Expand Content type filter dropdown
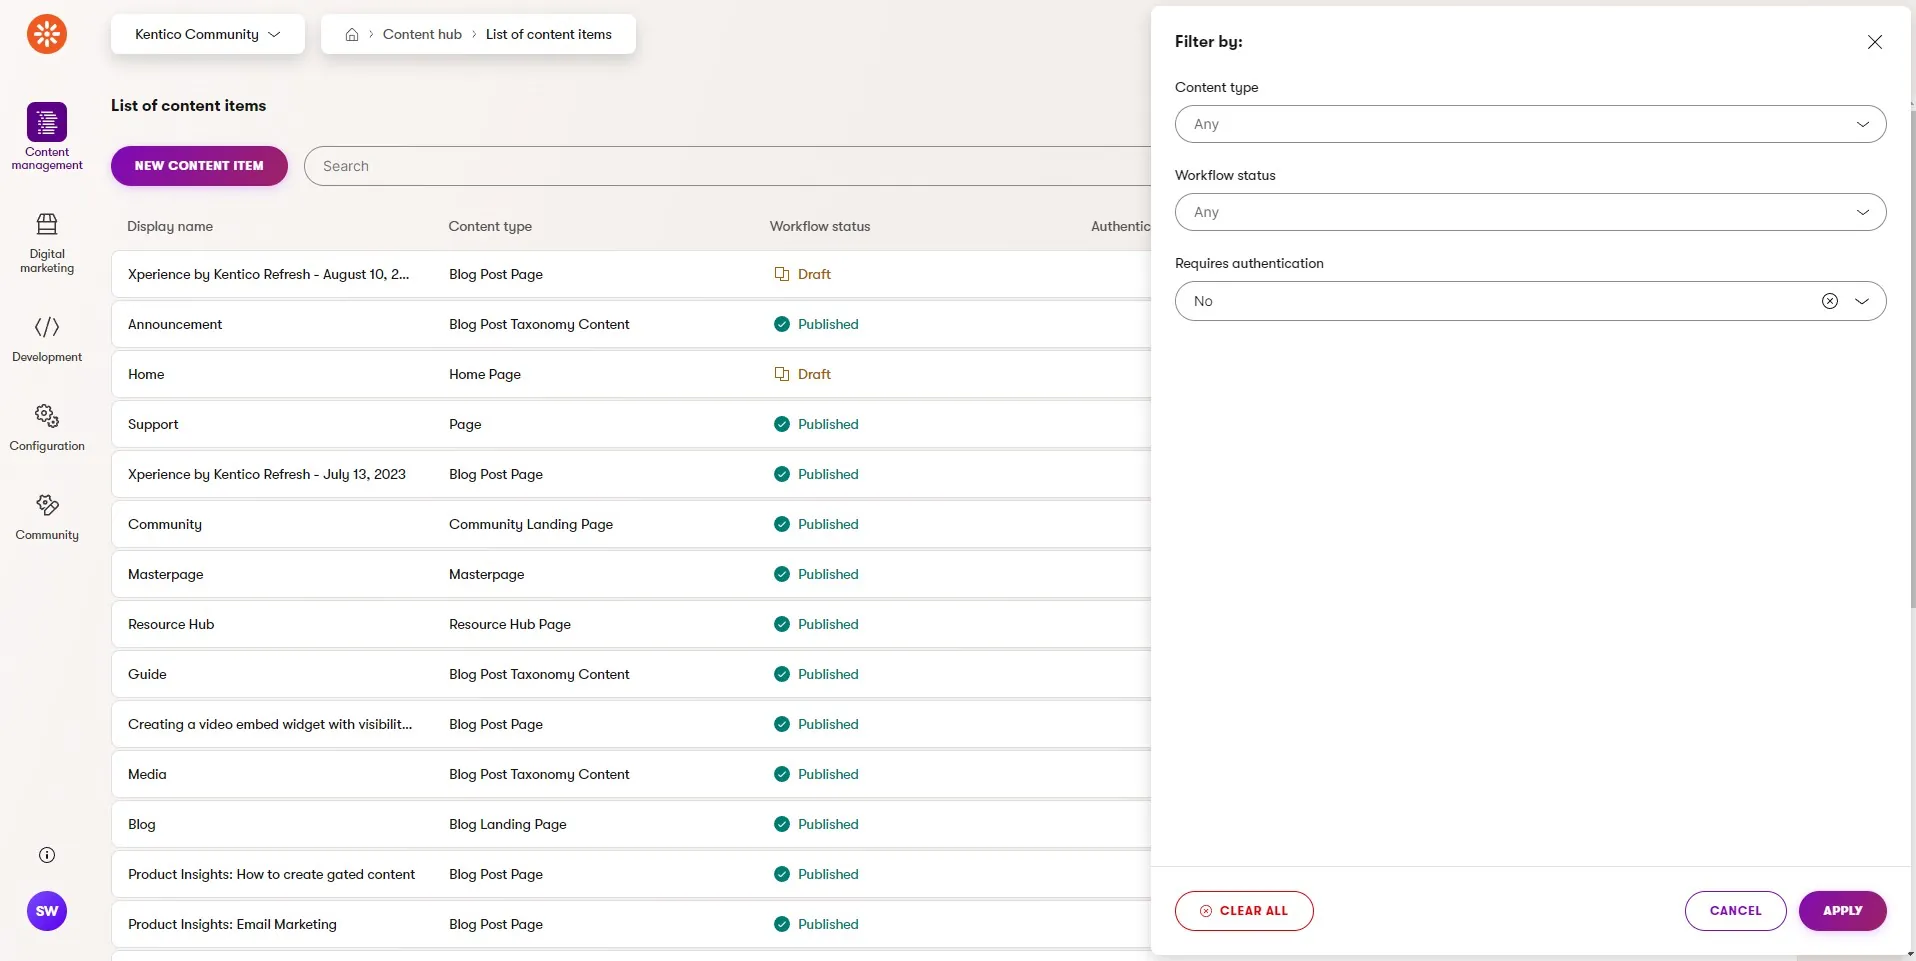 1530,124
